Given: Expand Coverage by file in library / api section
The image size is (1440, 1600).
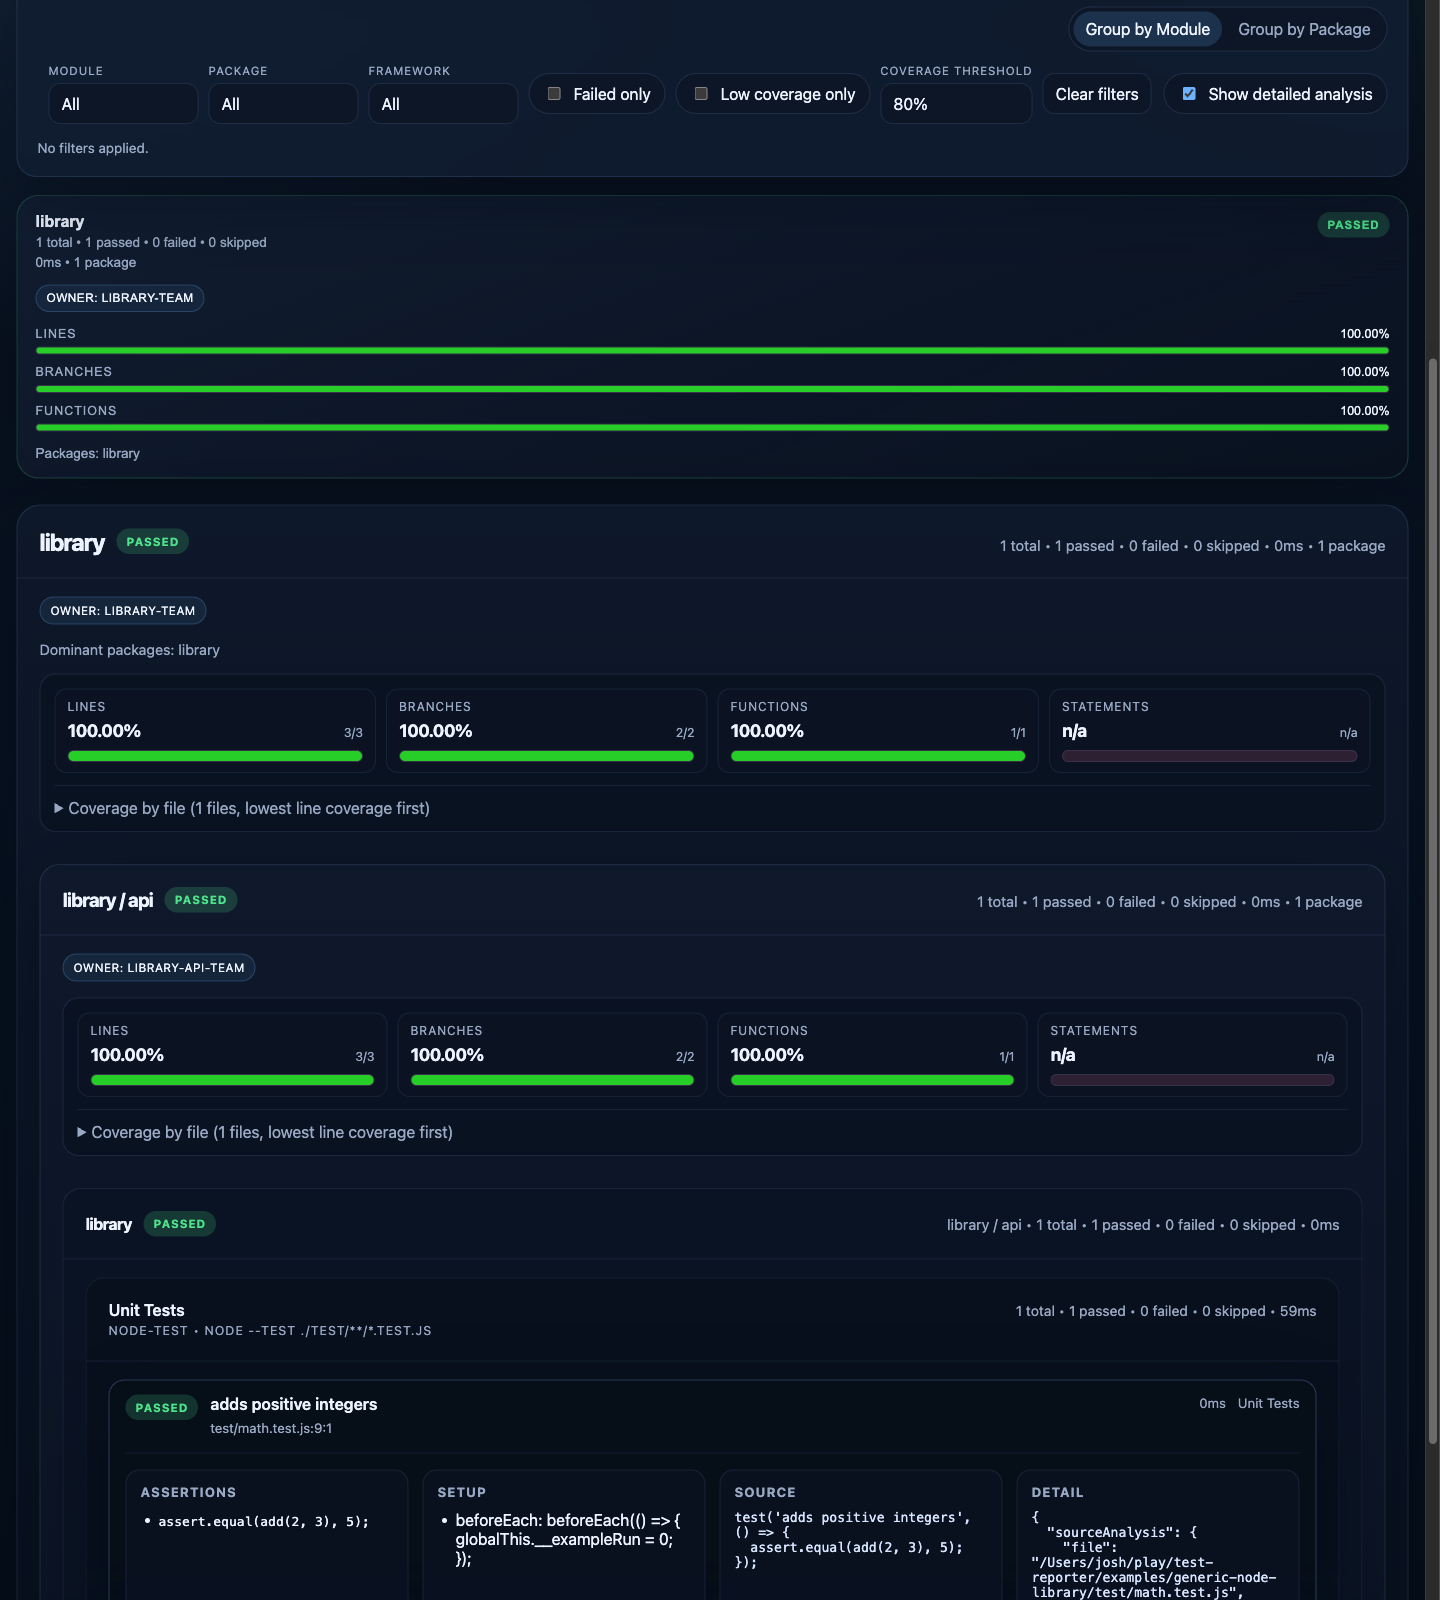Looking at the screenshot, I should [x=265, y=1132].
